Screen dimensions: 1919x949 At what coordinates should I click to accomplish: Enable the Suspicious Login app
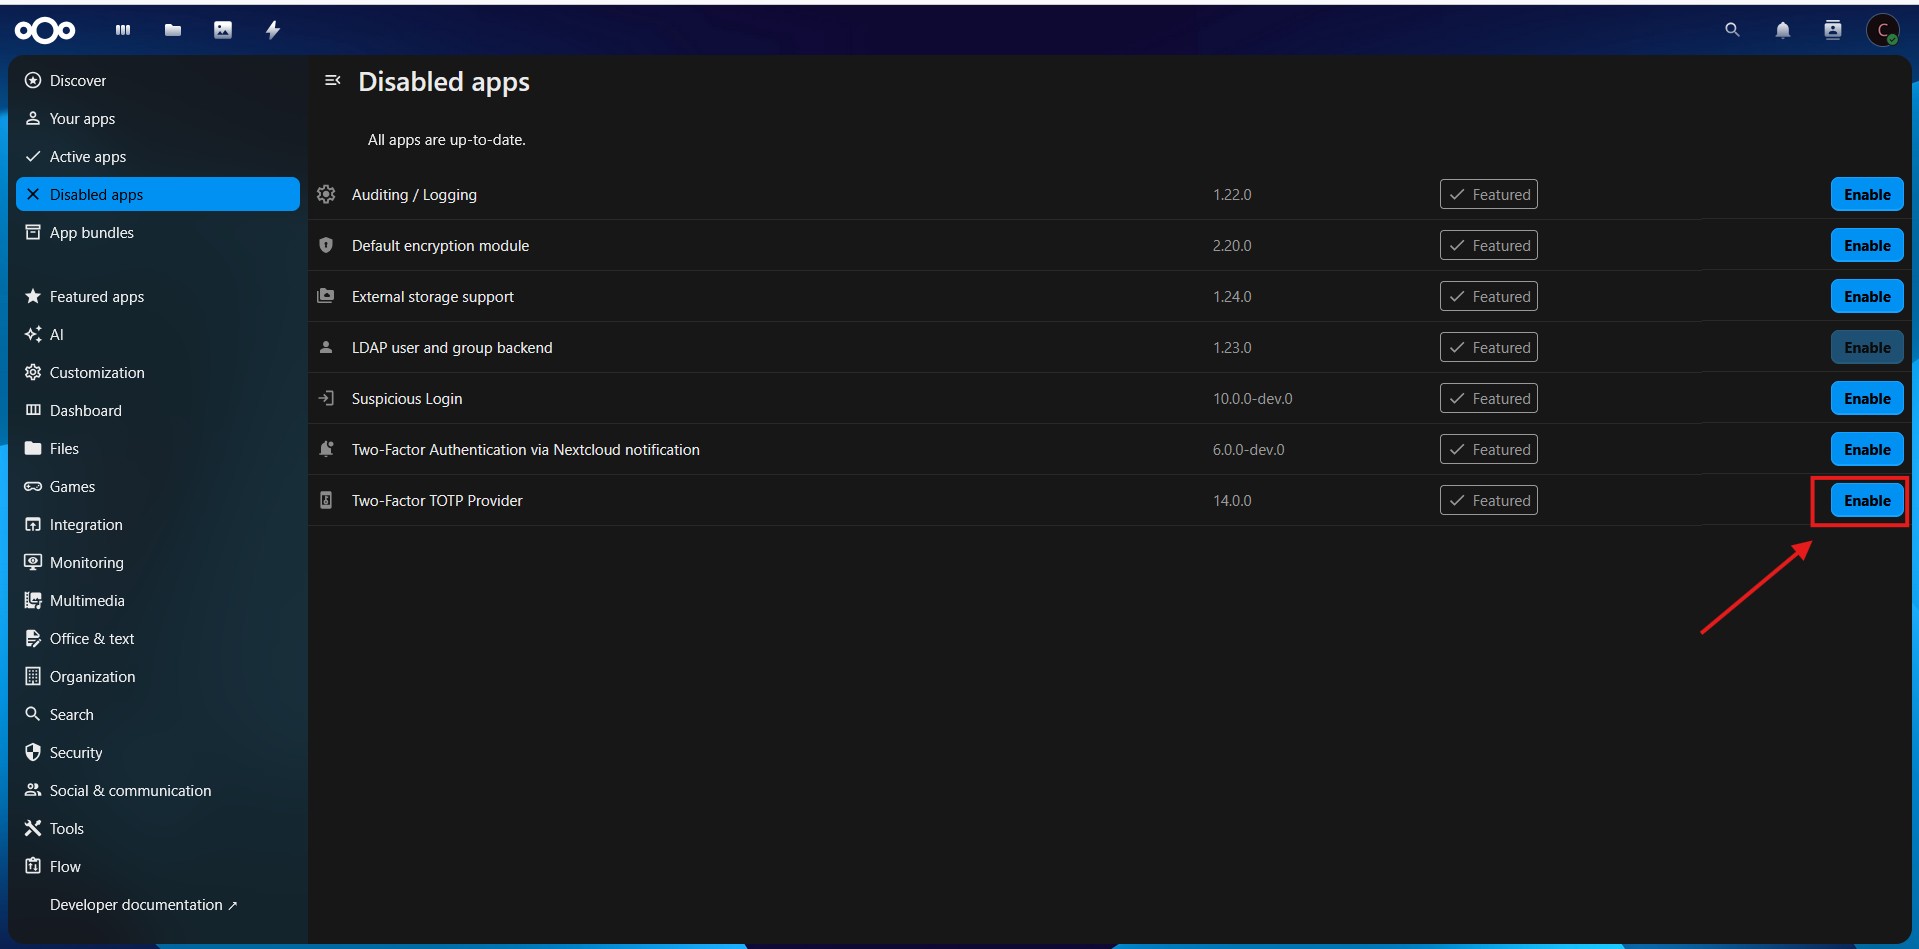(1866, 398)
